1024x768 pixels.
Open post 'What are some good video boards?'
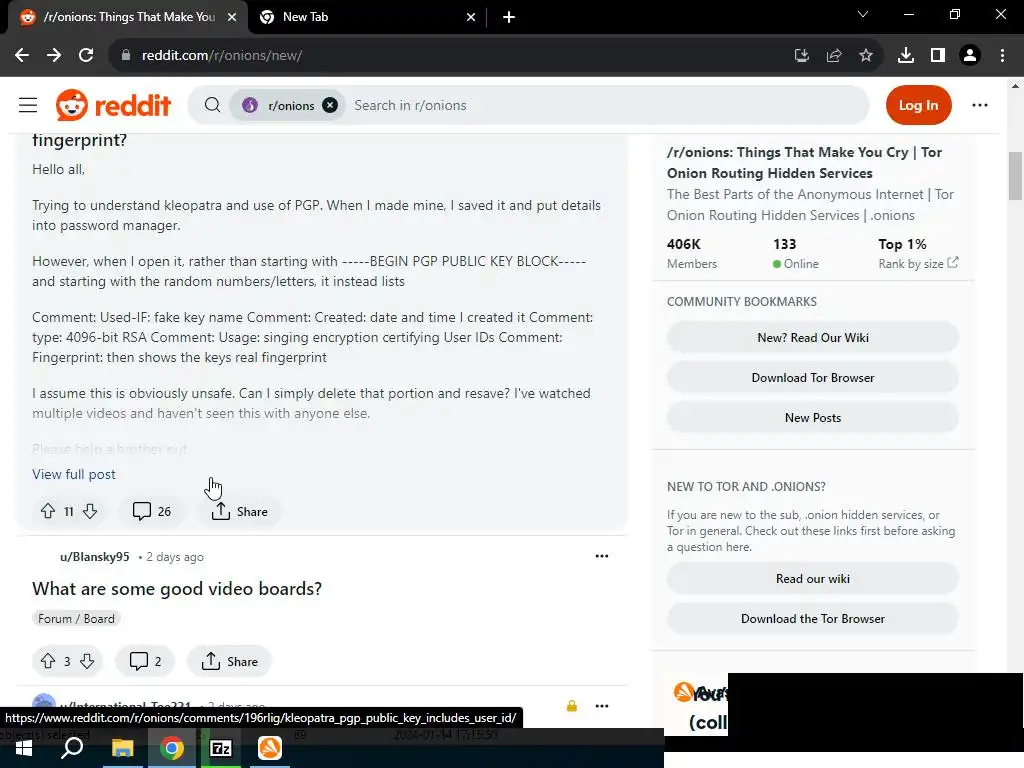(x=177, y=588)
